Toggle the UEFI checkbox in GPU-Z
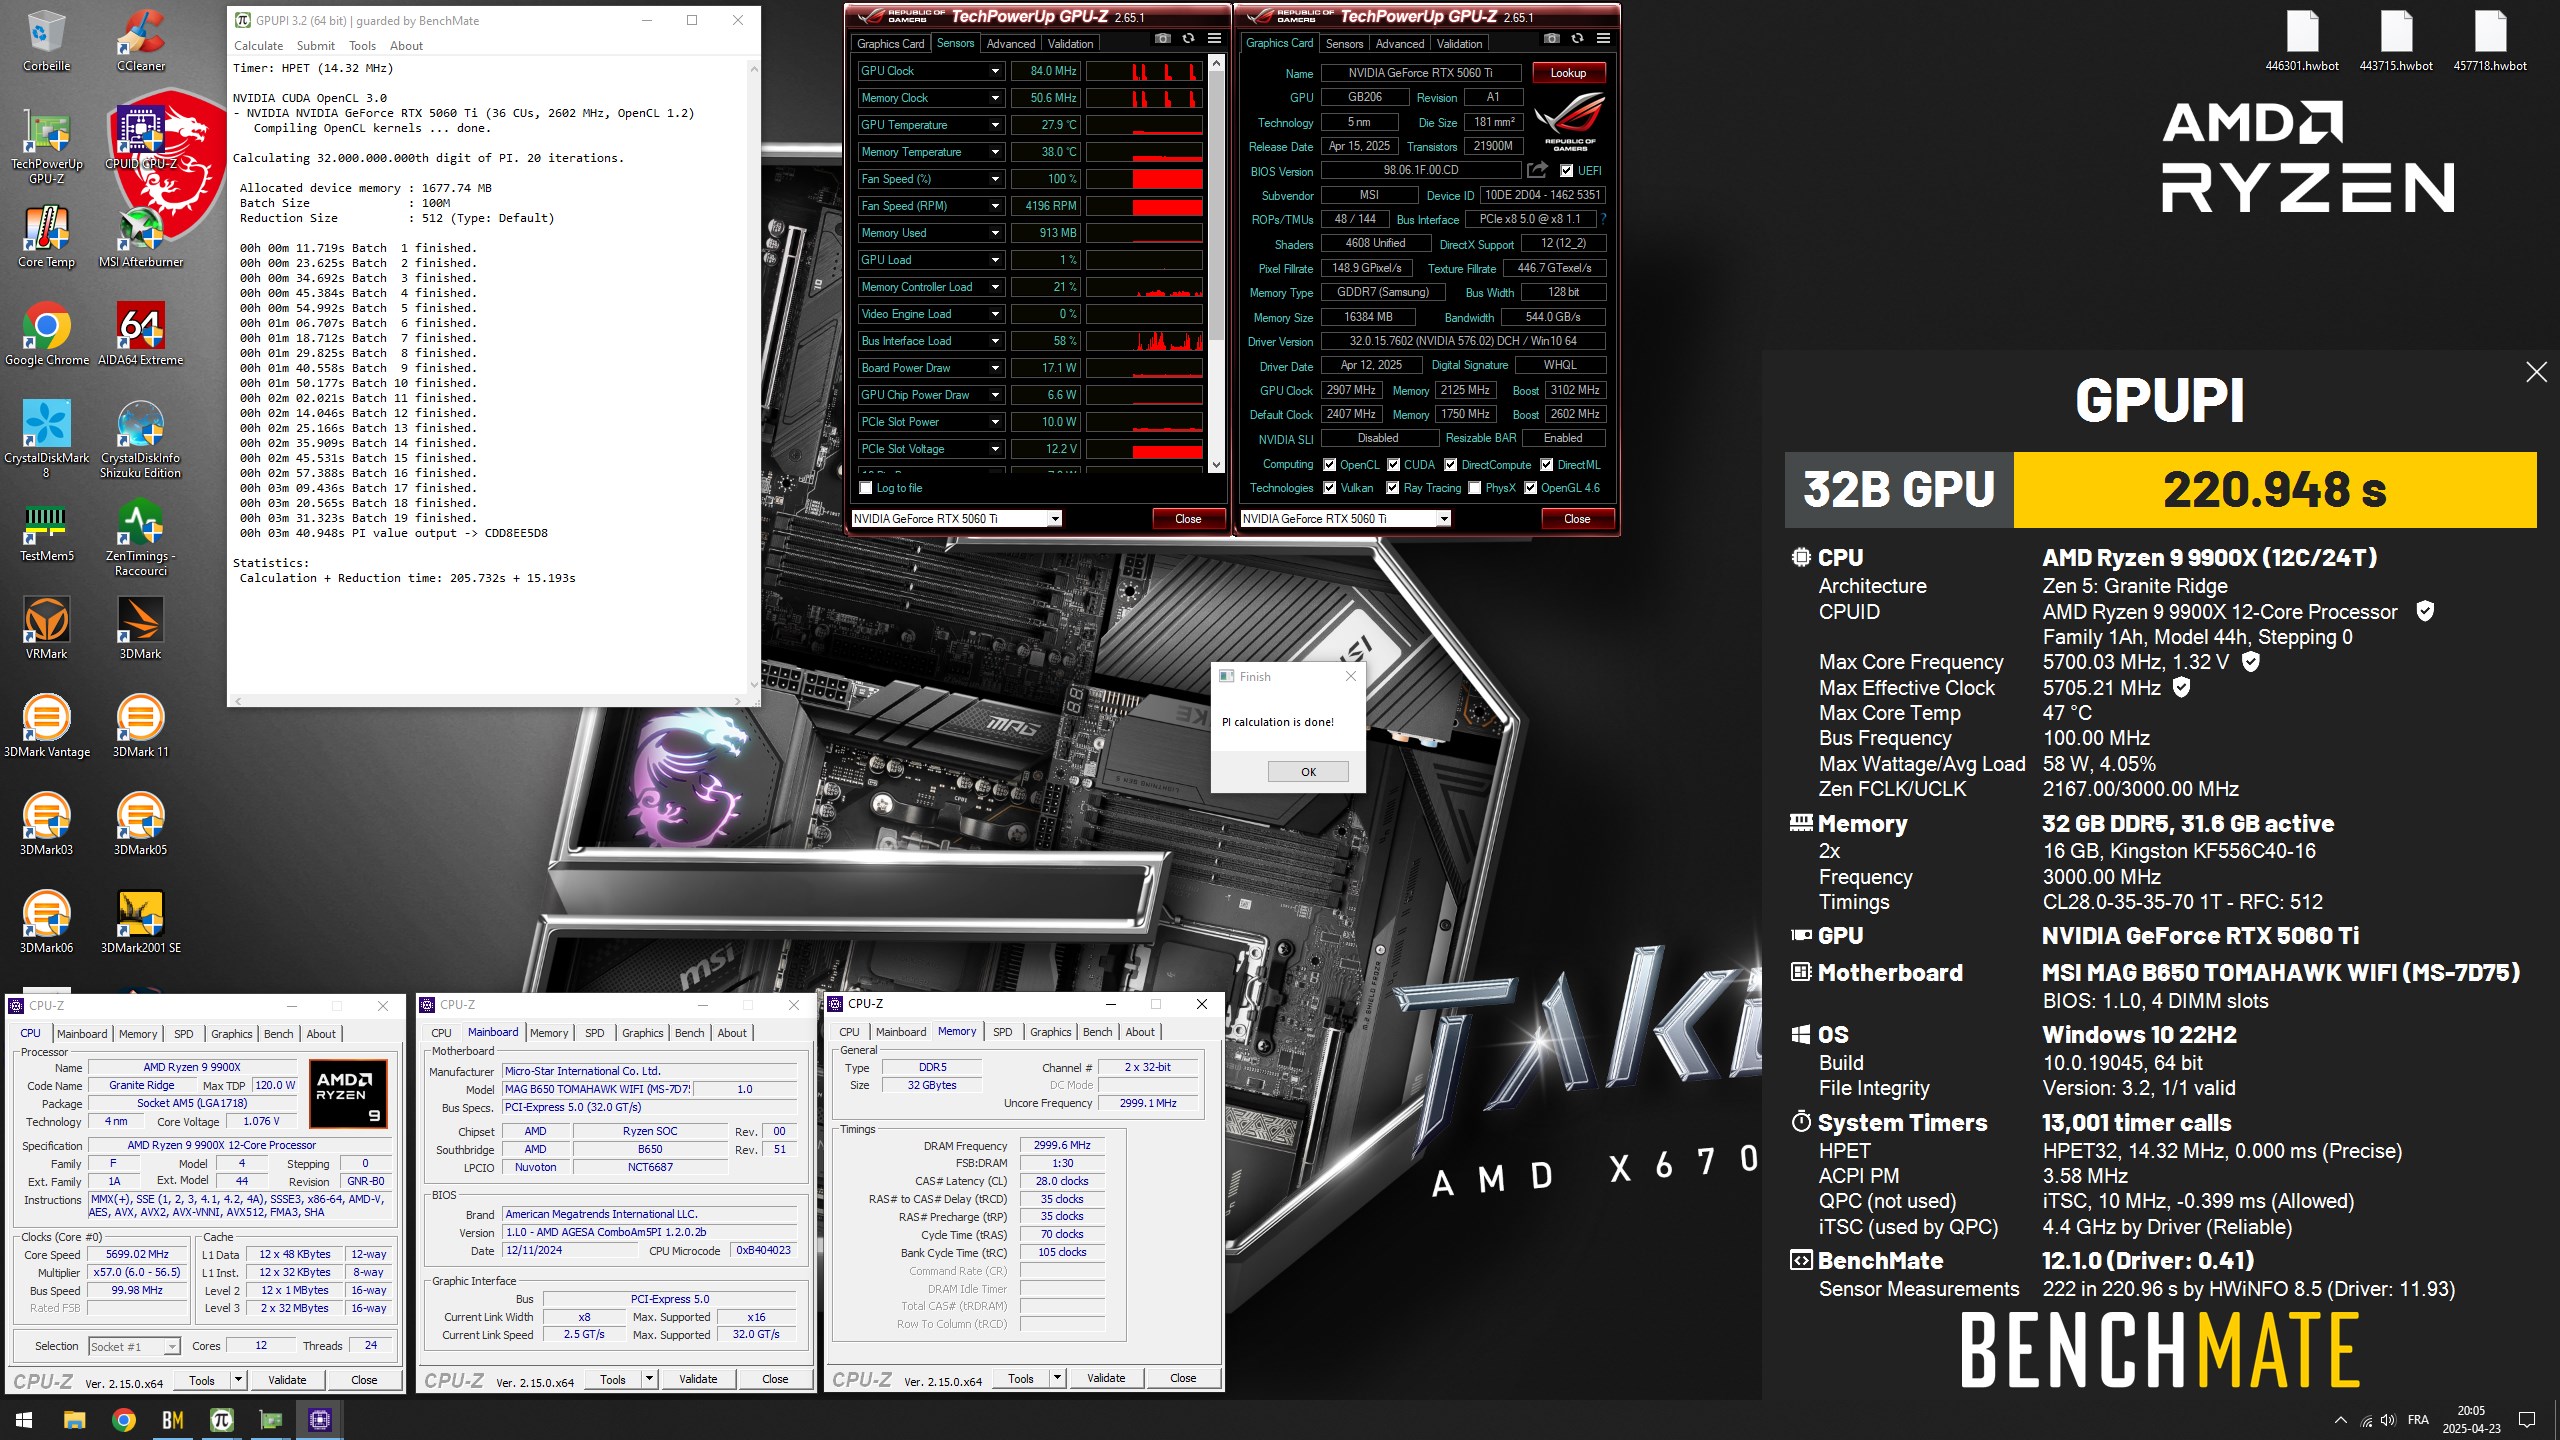2560x1440 pixels. click(x=1567, y=171)
